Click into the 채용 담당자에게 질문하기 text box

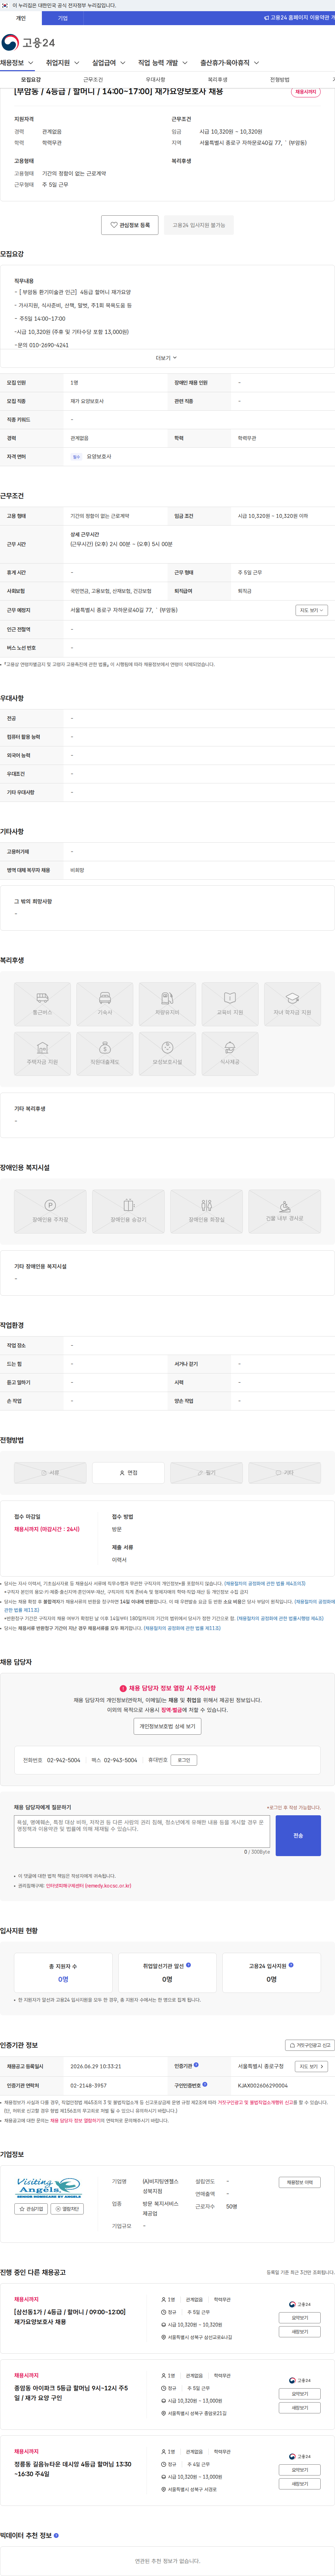point(142,1832)
